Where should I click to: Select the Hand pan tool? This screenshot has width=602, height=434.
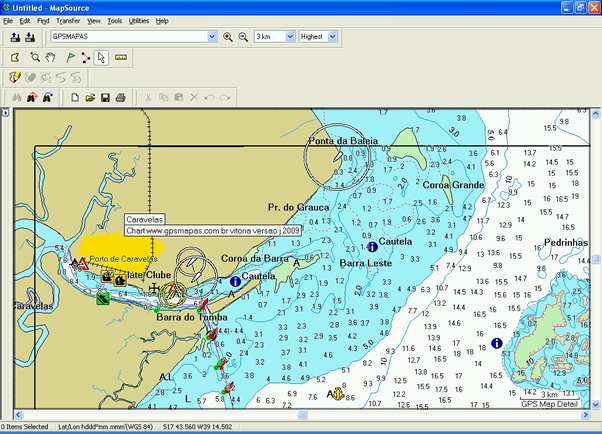(50, 58)
